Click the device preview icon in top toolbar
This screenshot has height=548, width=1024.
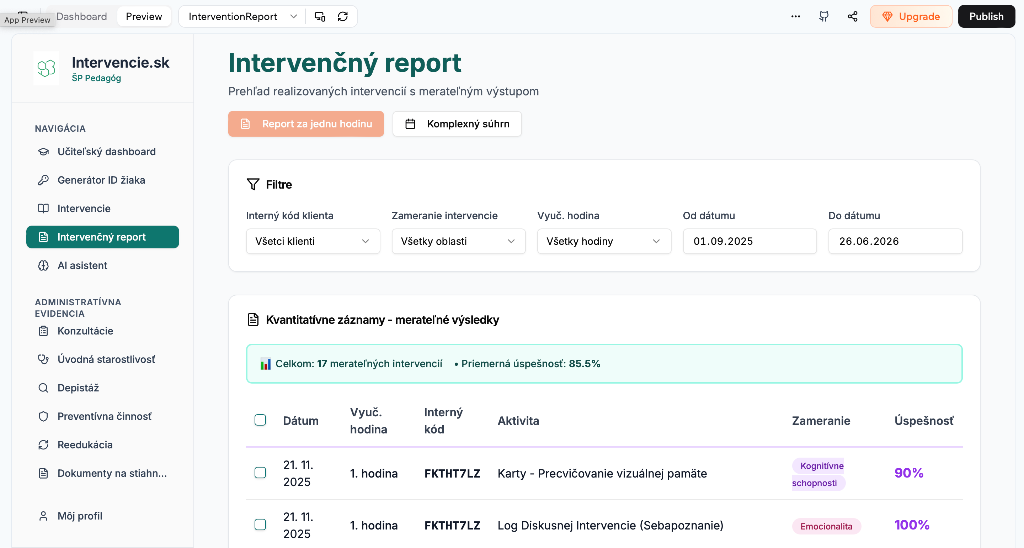(320, 16)
